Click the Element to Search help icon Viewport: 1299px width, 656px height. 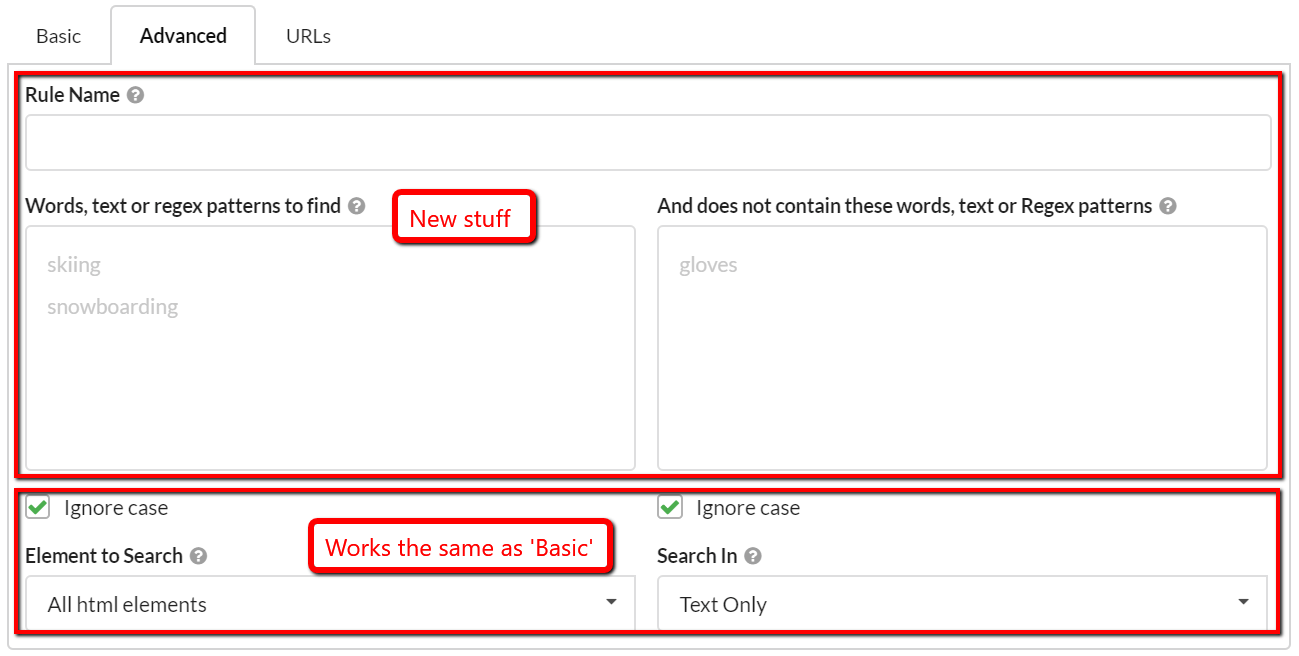198,556
